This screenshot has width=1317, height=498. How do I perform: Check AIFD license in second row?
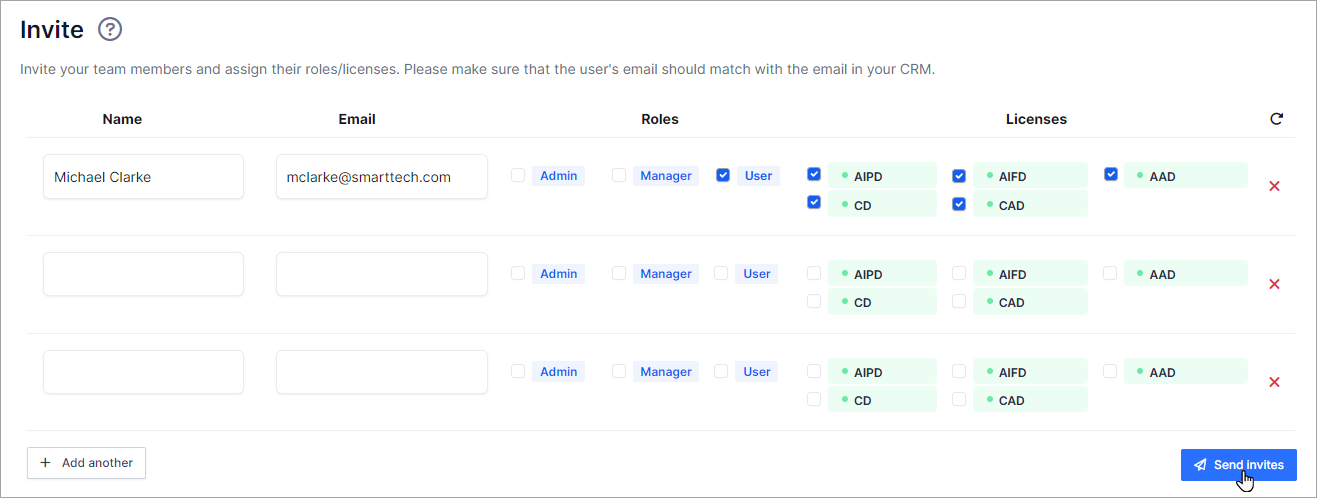point(959,272)
